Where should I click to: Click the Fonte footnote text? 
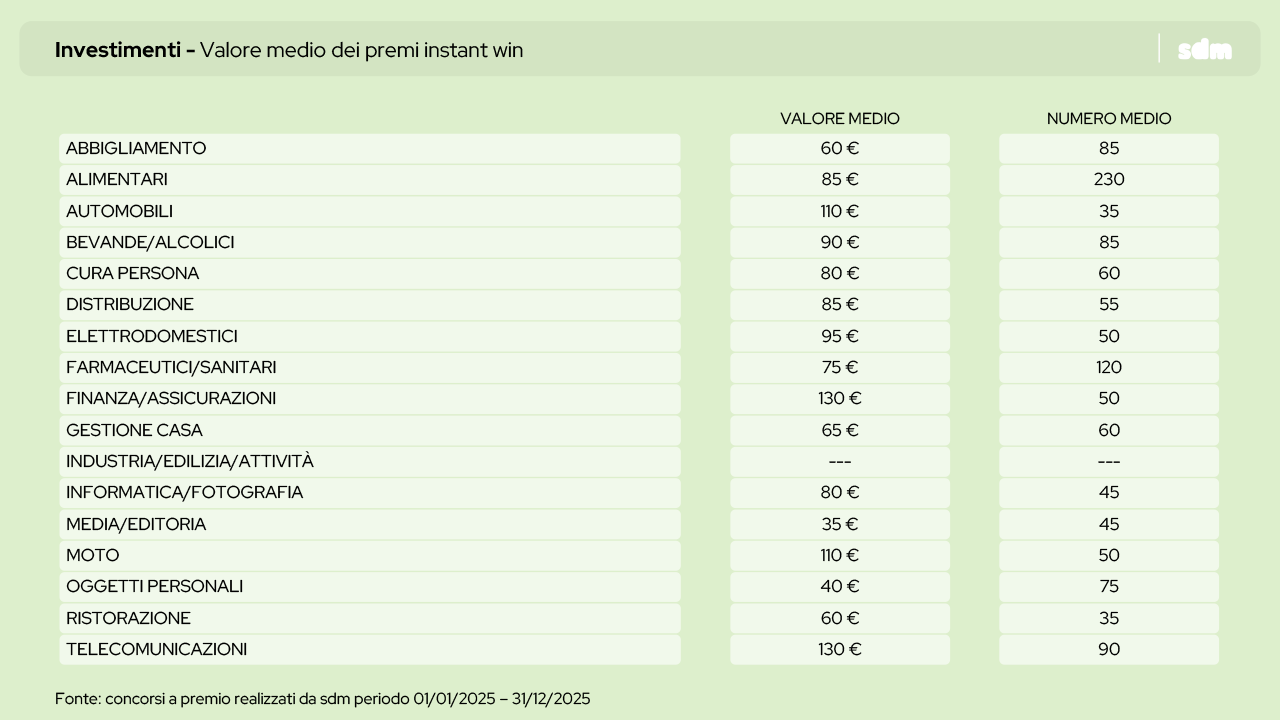pos(322,698)
